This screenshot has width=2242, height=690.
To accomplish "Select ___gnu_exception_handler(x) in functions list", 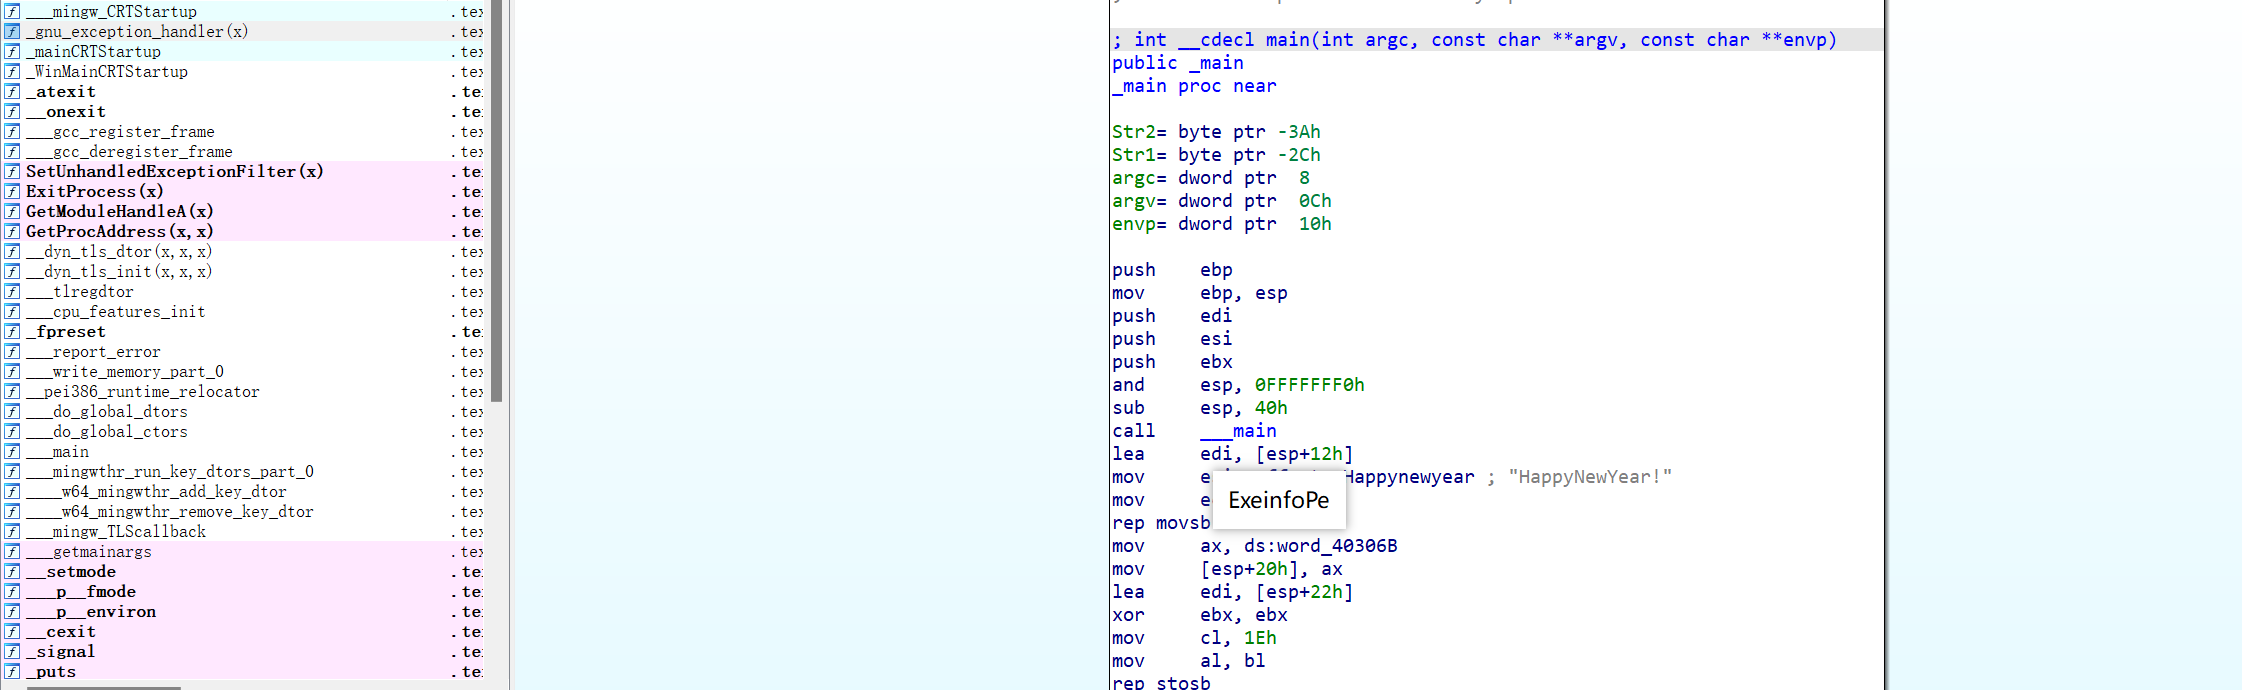I will 137,32.
